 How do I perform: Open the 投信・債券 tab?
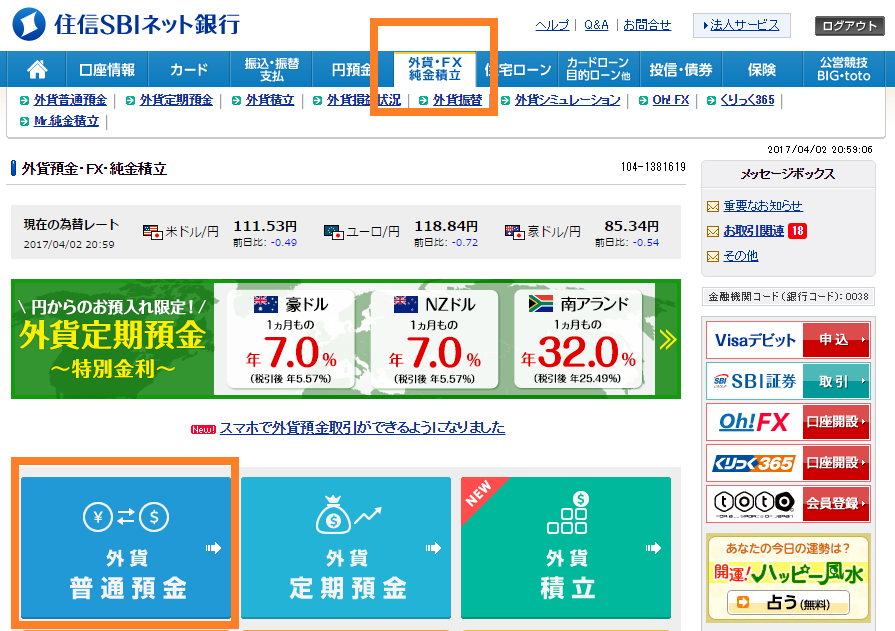coord(681,70)
